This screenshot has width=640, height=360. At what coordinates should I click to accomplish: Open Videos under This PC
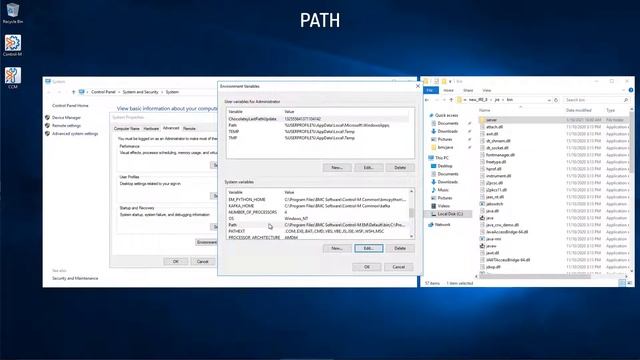443,206
